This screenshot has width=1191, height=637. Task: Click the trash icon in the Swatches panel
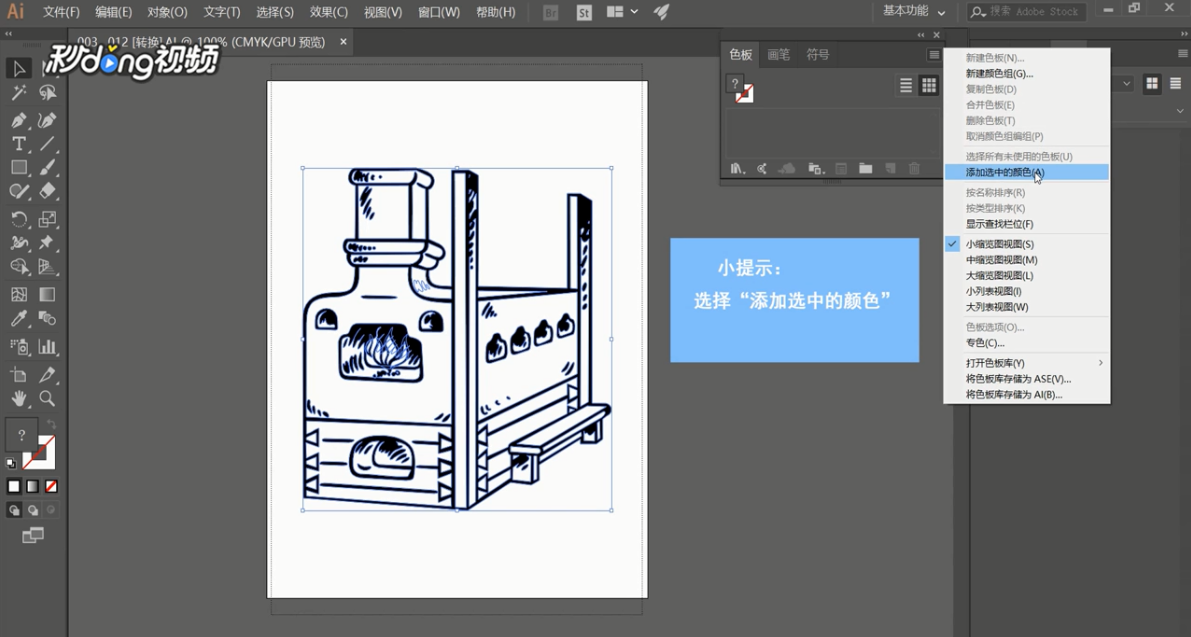915,168
